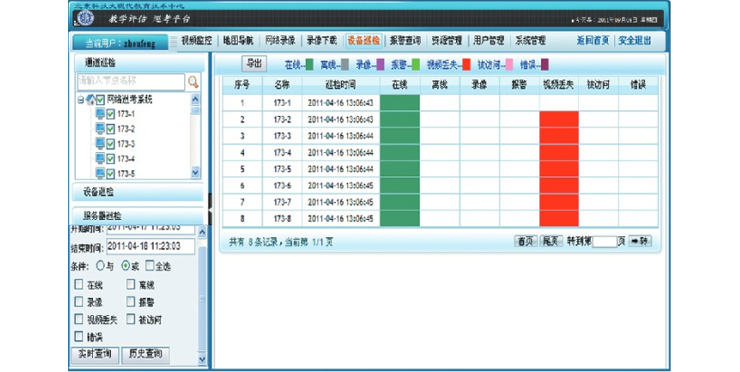The width and height of the screenshot is (740, 372).
Task: Expand the 服务器巡检 accordion panel
Action: click(x=138, y=216)
